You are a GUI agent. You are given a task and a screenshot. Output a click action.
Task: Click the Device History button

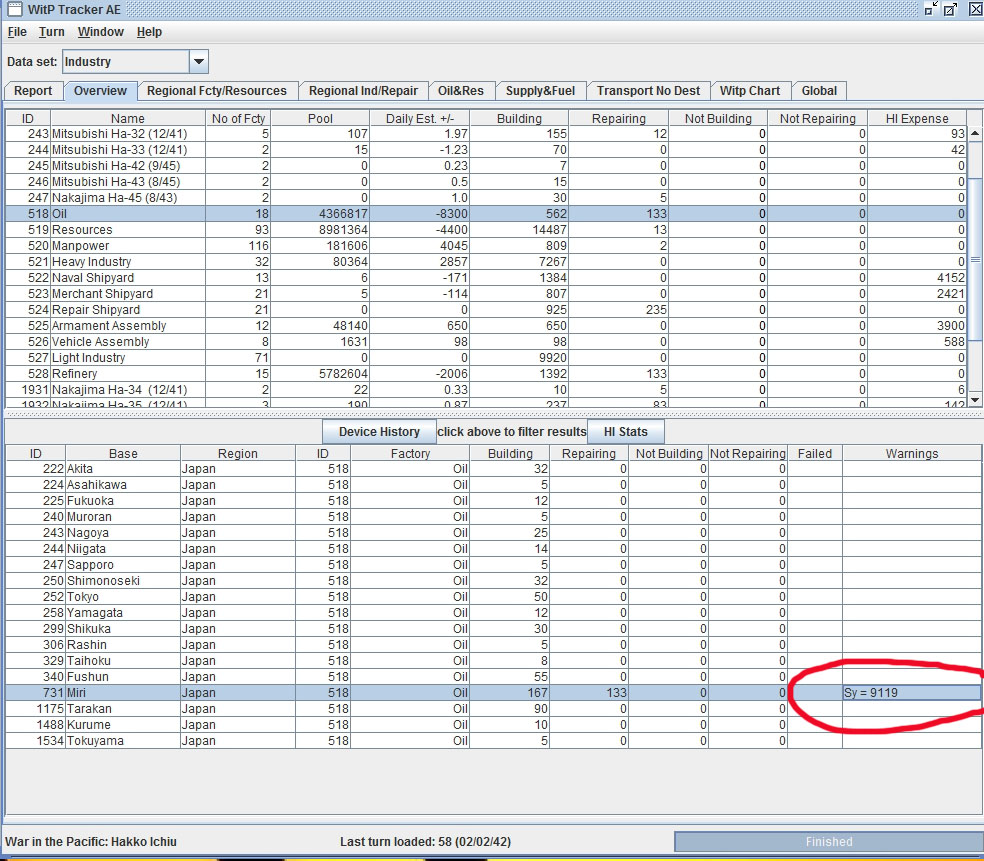(379, 432)
